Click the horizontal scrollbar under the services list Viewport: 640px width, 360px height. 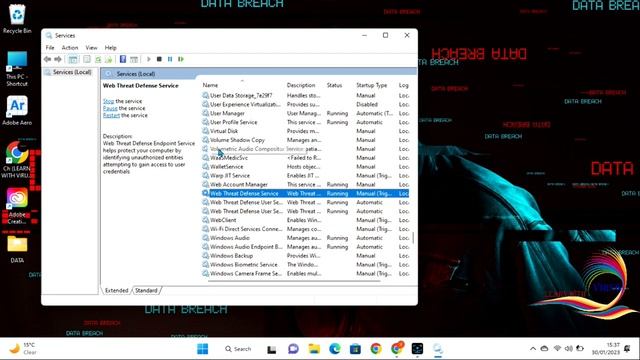(294, 281)
